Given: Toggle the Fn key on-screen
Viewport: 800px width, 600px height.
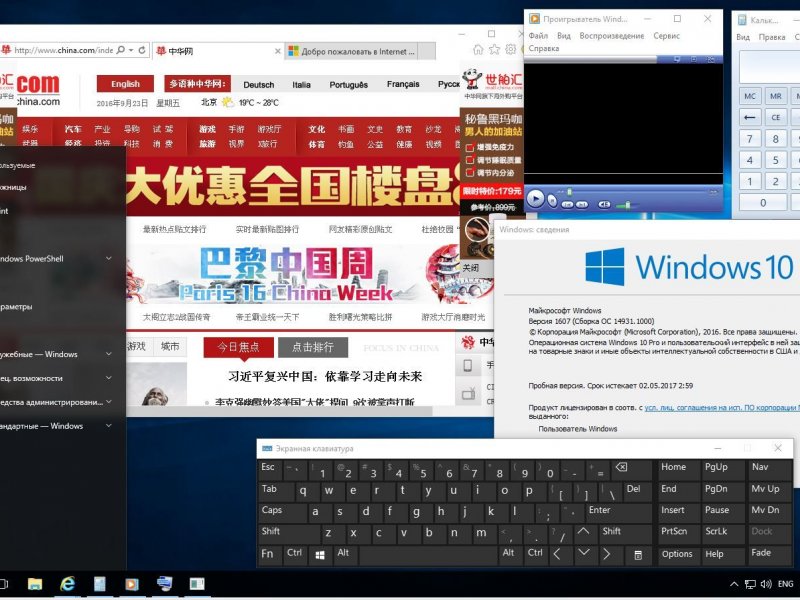Looking at the screenshot, I should pyautogui.click(x=270, y=555).
